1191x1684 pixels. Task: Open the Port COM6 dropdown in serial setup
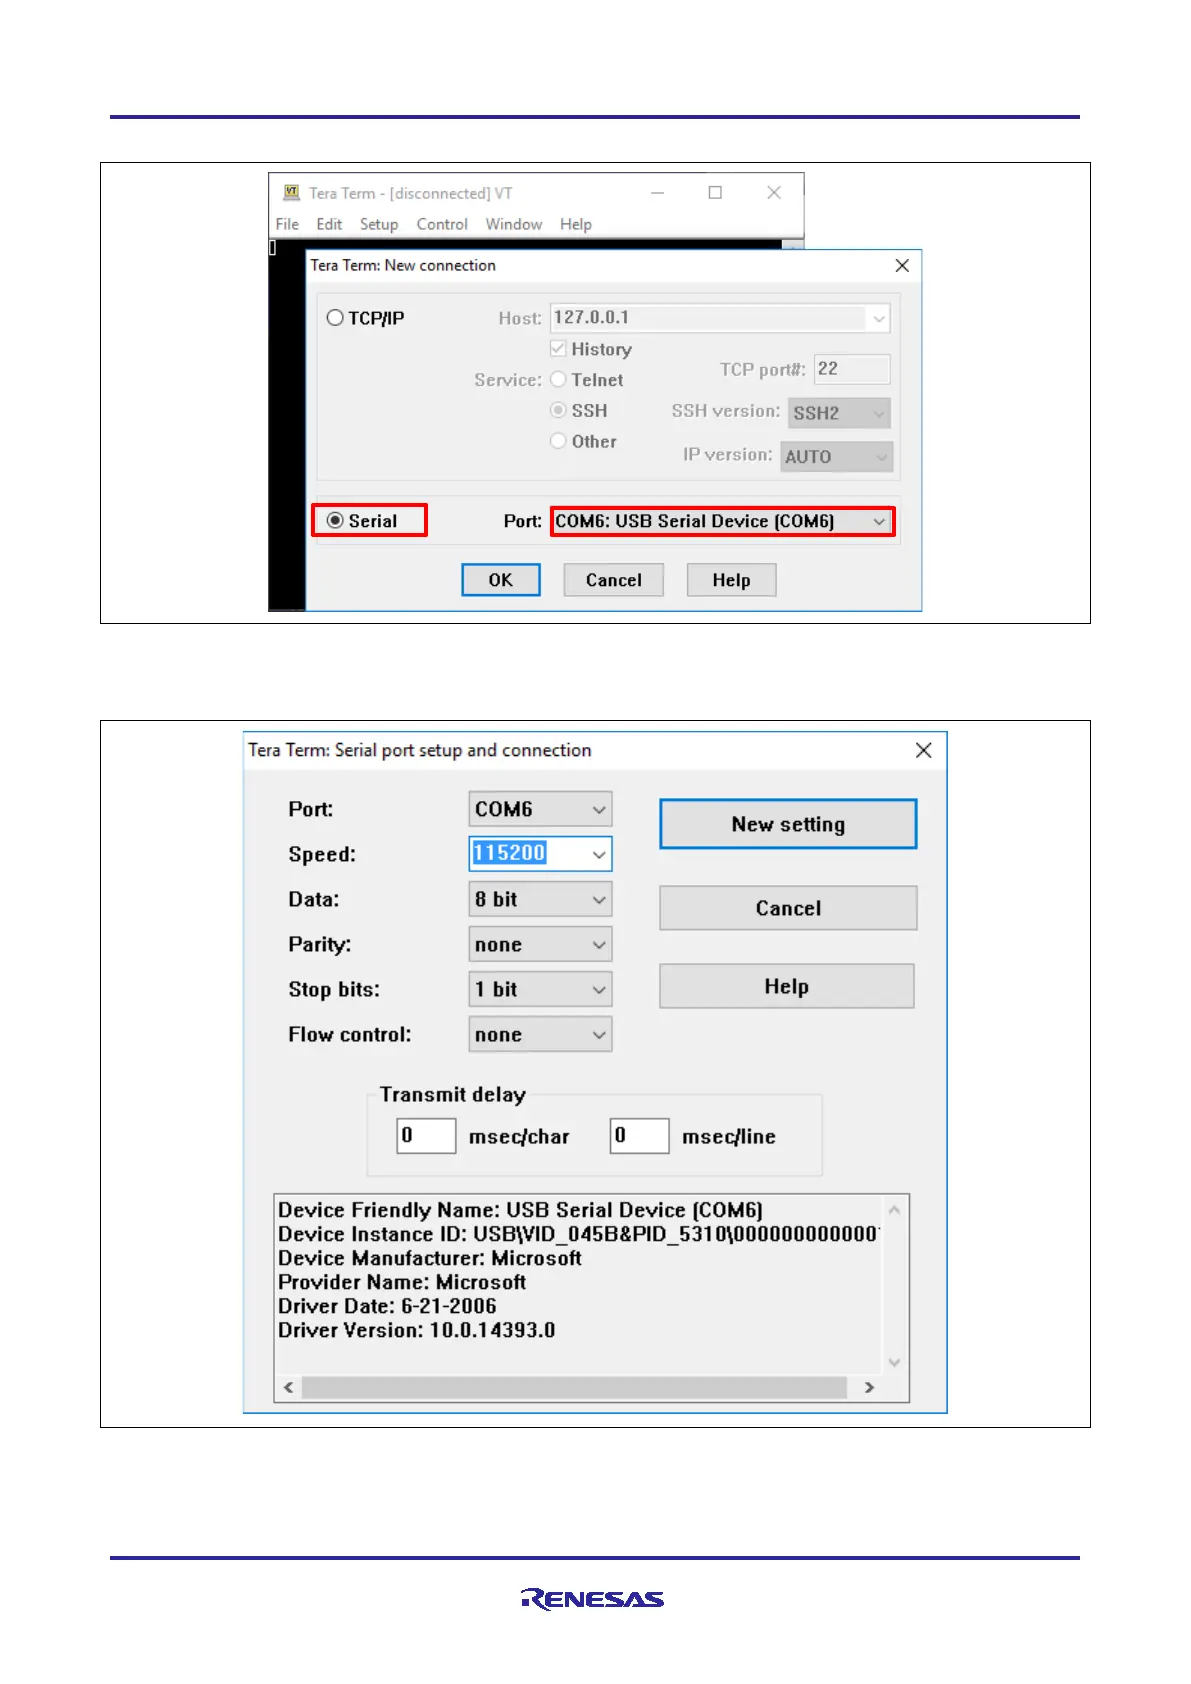click(540, 809)
